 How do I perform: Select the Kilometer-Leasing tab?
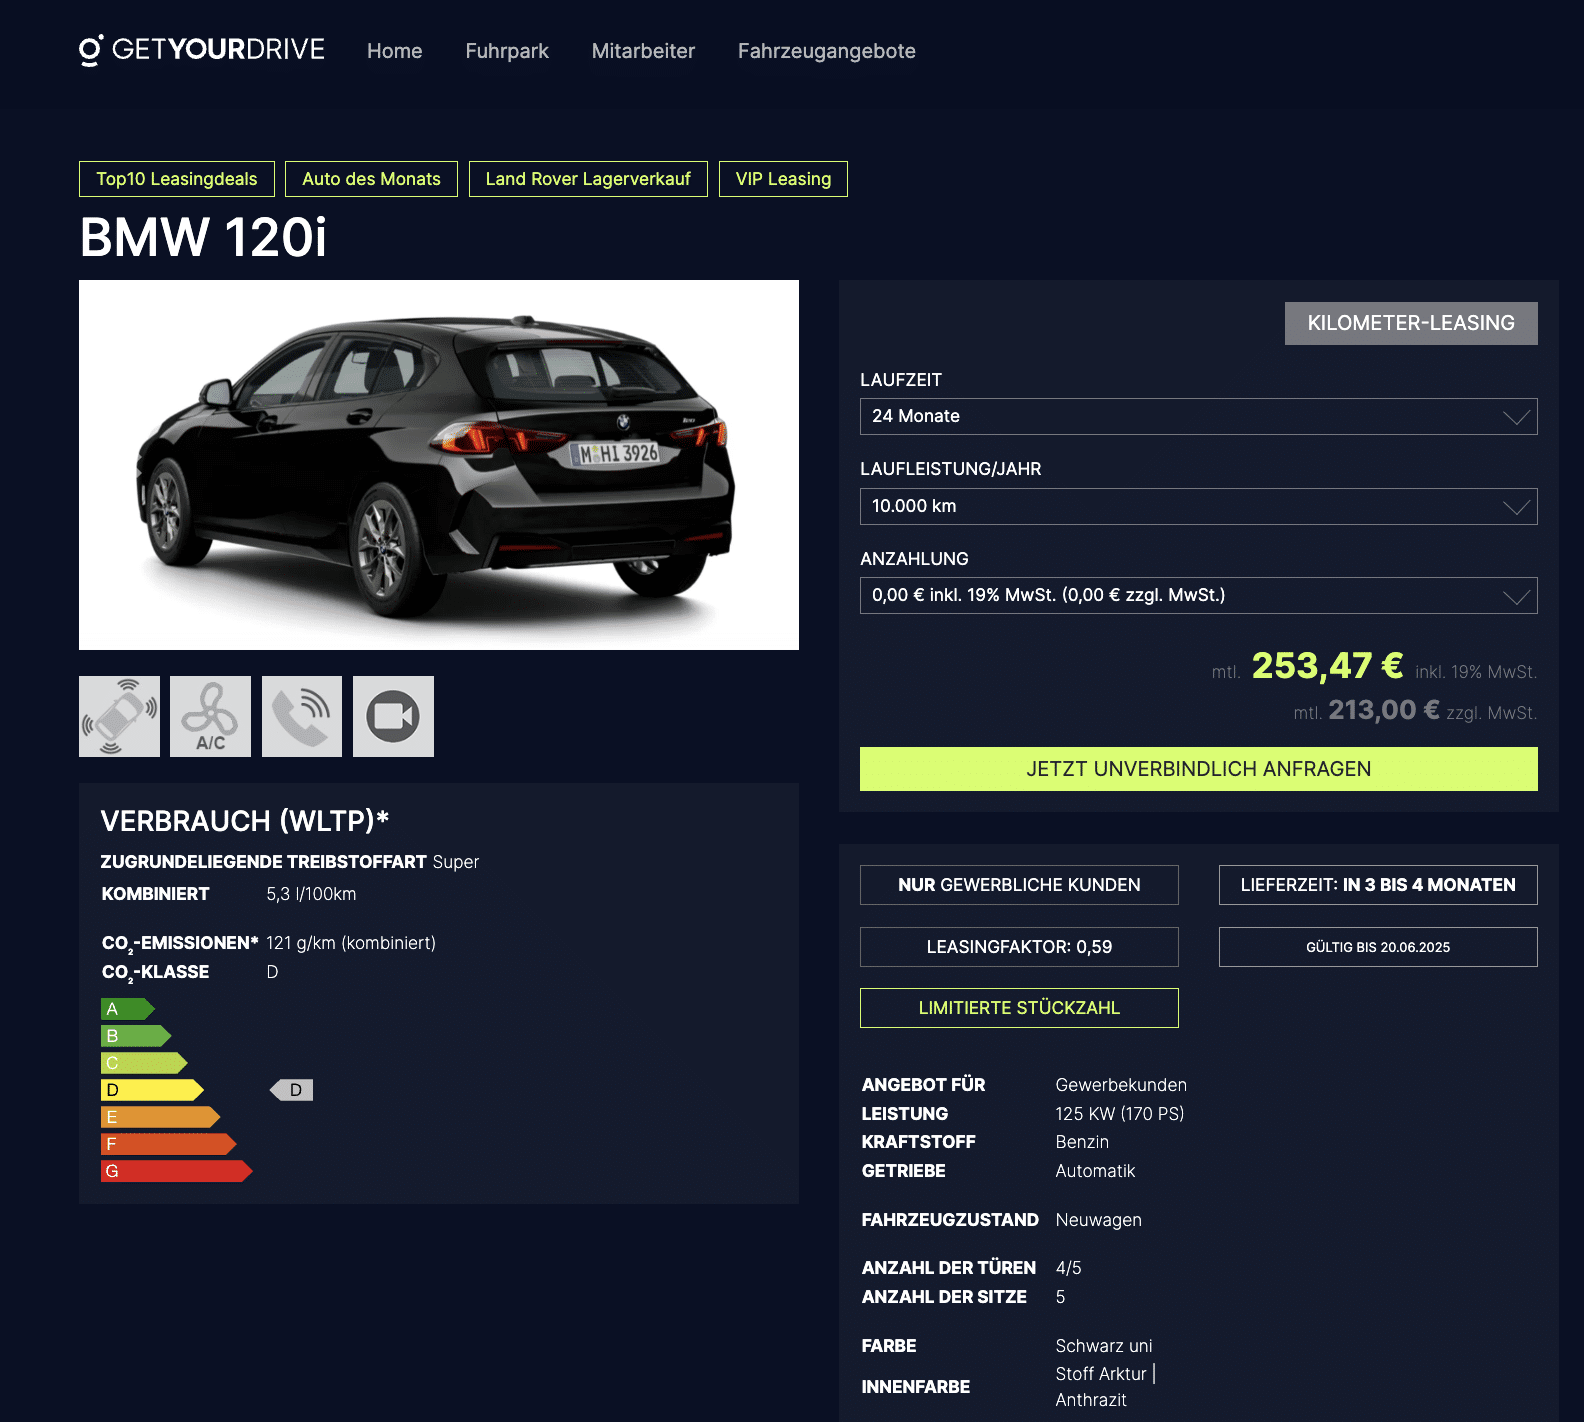click(x=1411, y=323)
